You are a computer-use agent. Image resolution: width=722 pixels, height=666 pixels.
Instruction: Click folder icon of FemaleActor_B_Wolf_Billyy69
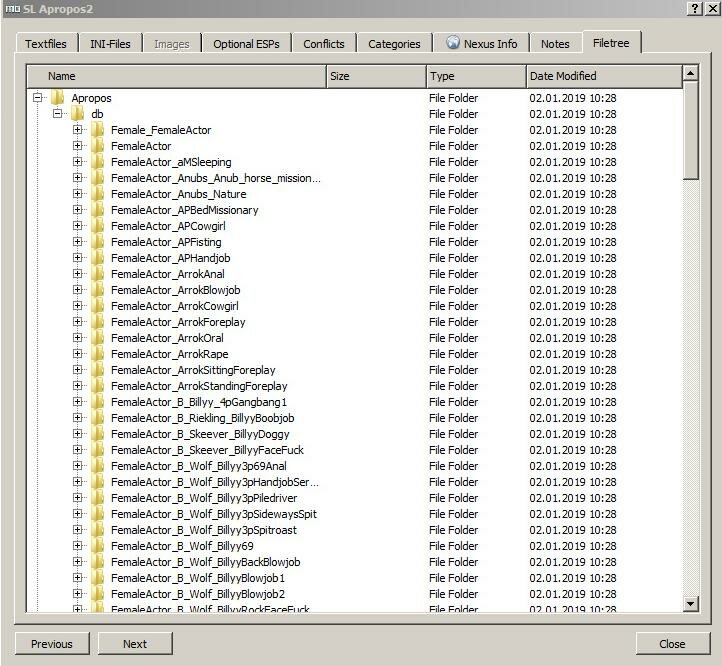pyautogui.click(x=97, y=546)
